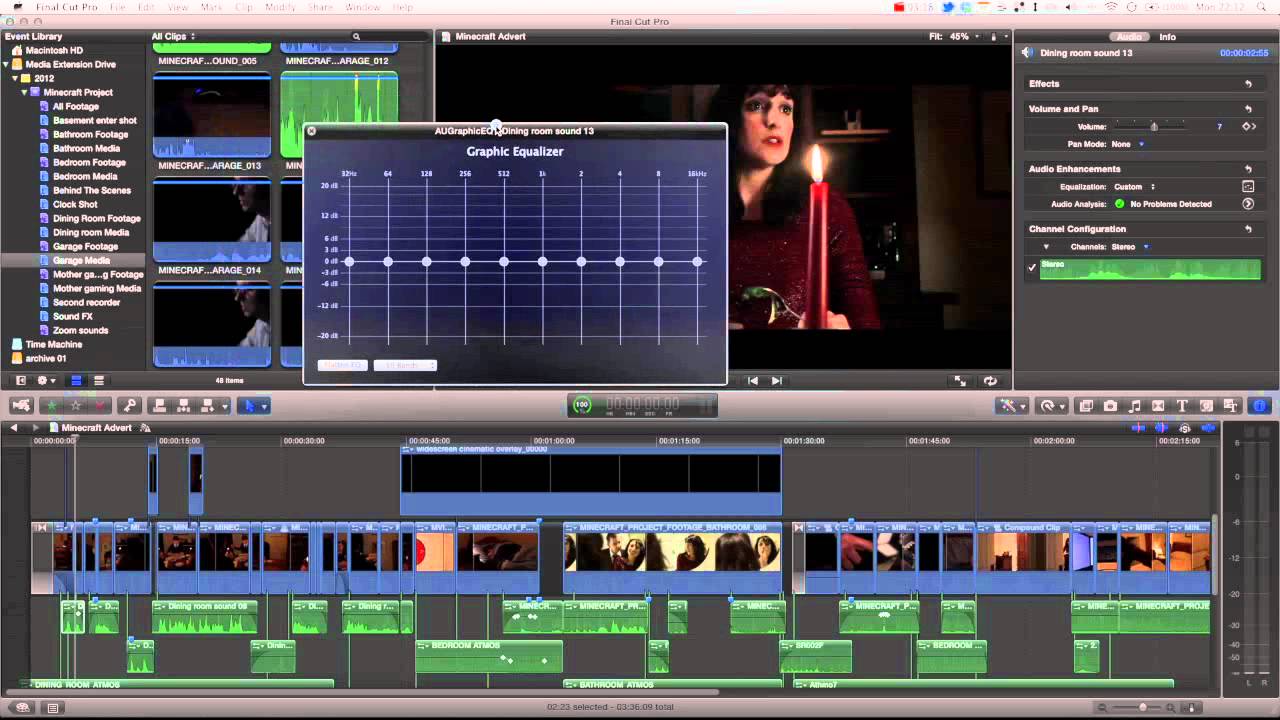Viewport: 1280px width, 720px height.
Task: Open event browser gear action menu
Action: (x=46, y=381)
